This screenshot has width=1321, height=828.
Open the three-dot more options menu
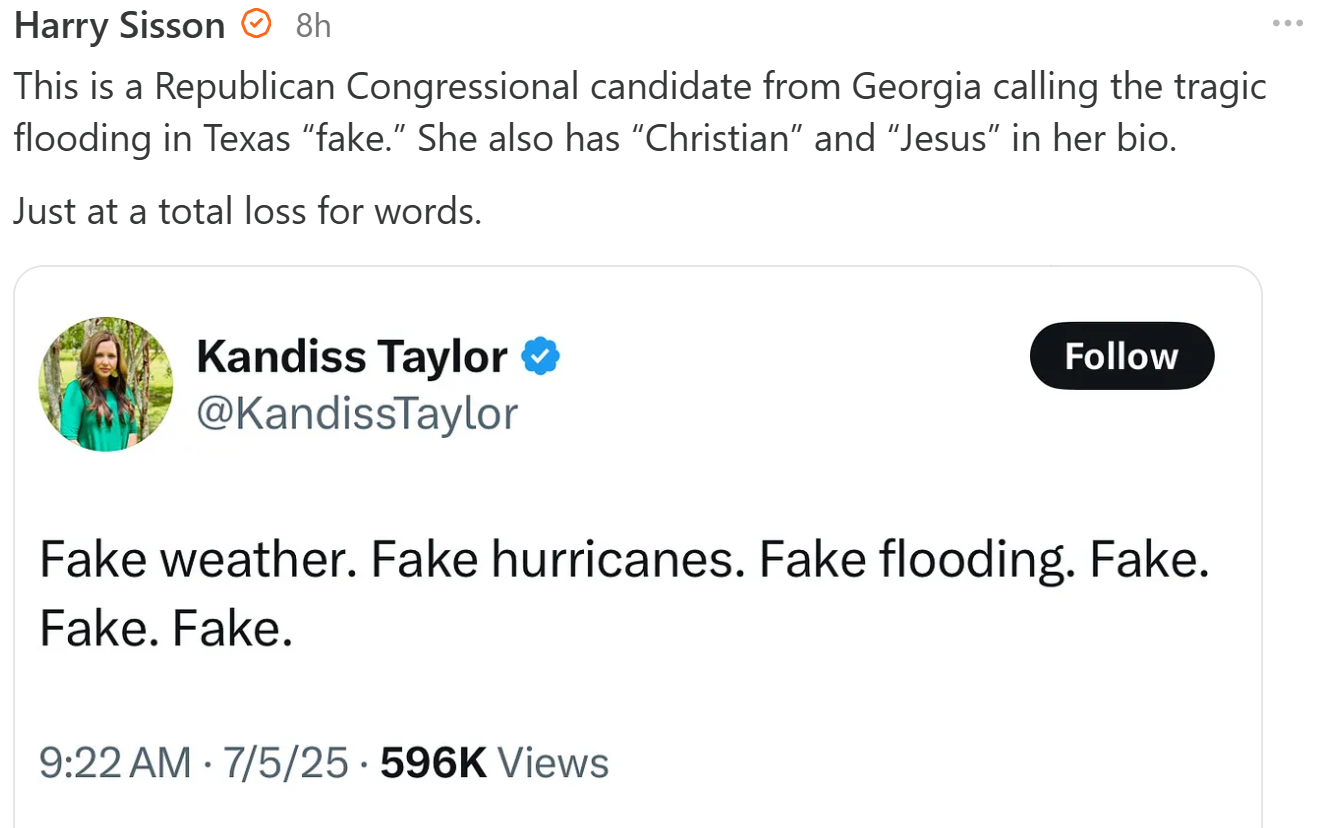point(1288,24)
